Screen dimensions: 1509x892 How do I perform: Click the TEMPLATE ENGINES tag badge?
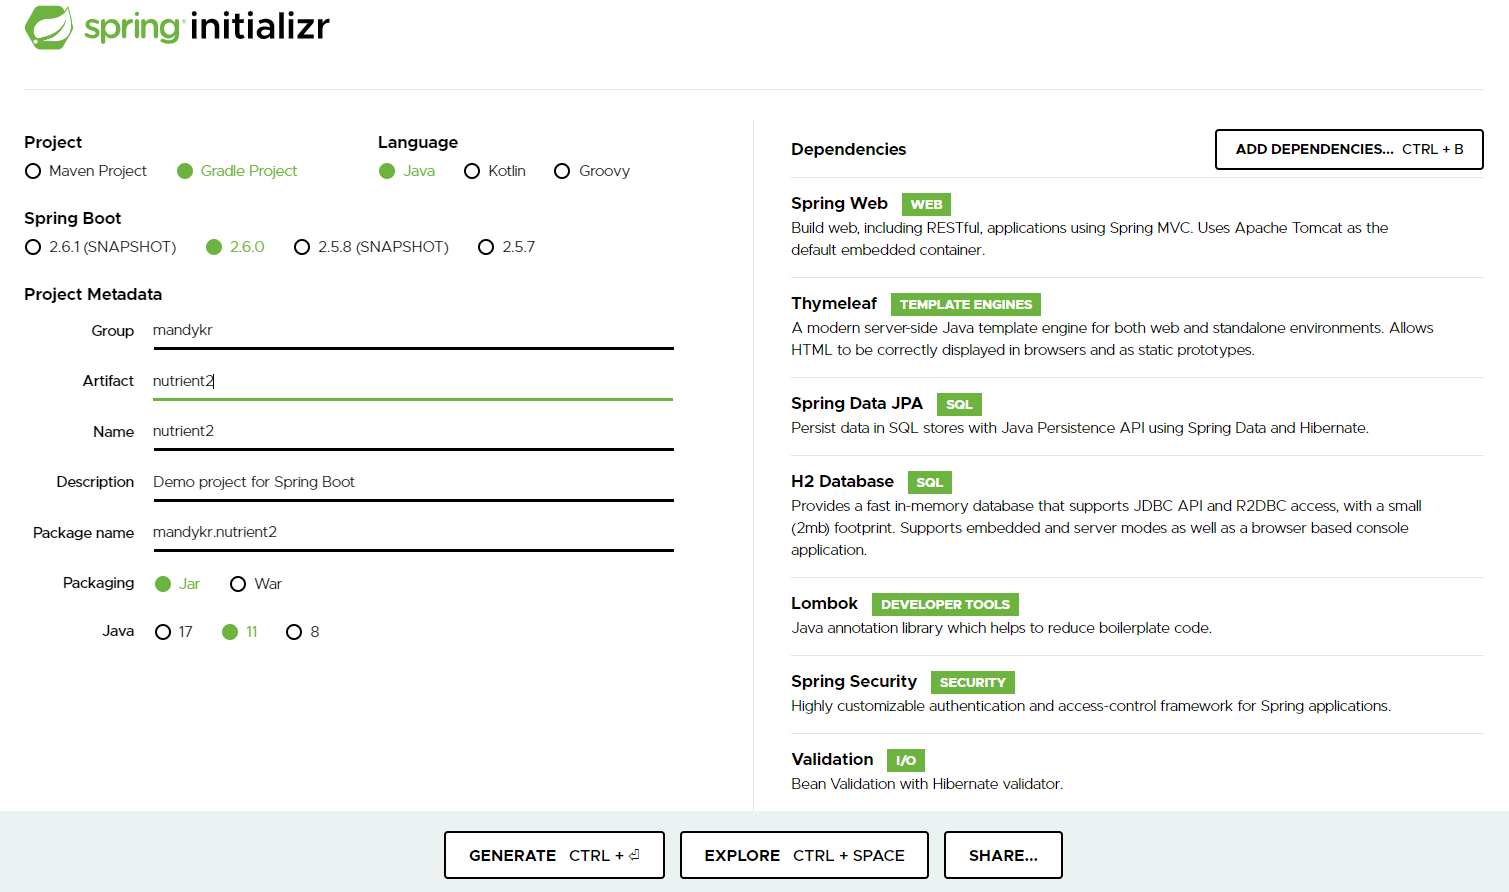966,304
